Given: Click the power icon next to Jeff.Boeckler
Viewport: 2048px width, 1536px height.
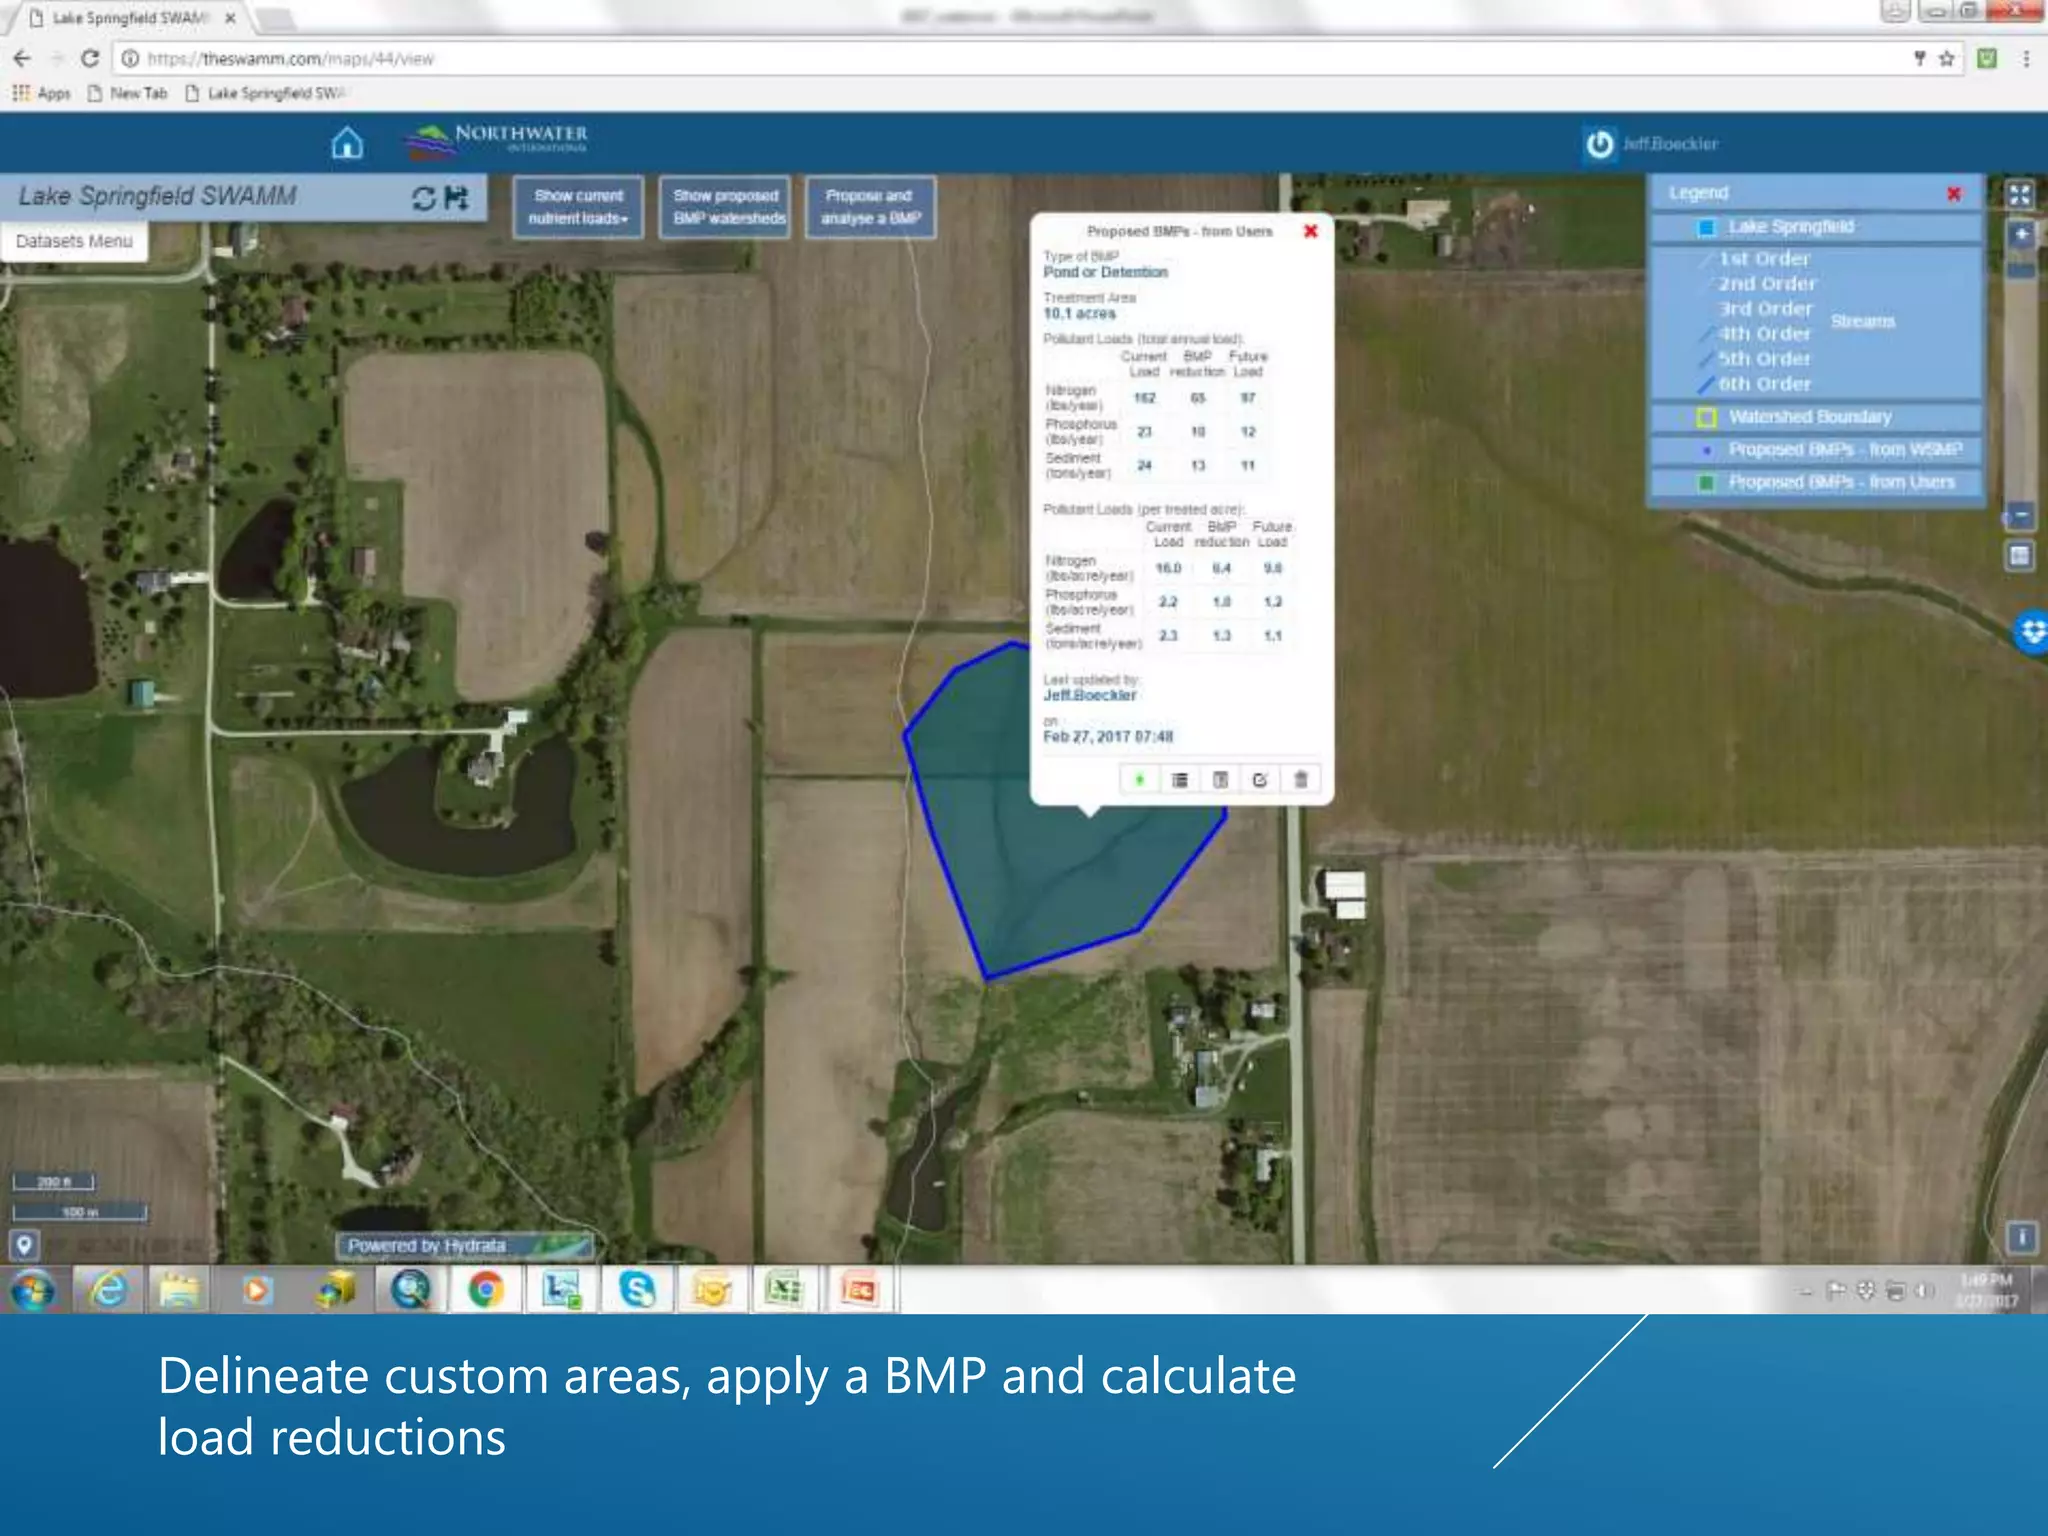Looking at the screenshot, I should [x=1599, y=144].
